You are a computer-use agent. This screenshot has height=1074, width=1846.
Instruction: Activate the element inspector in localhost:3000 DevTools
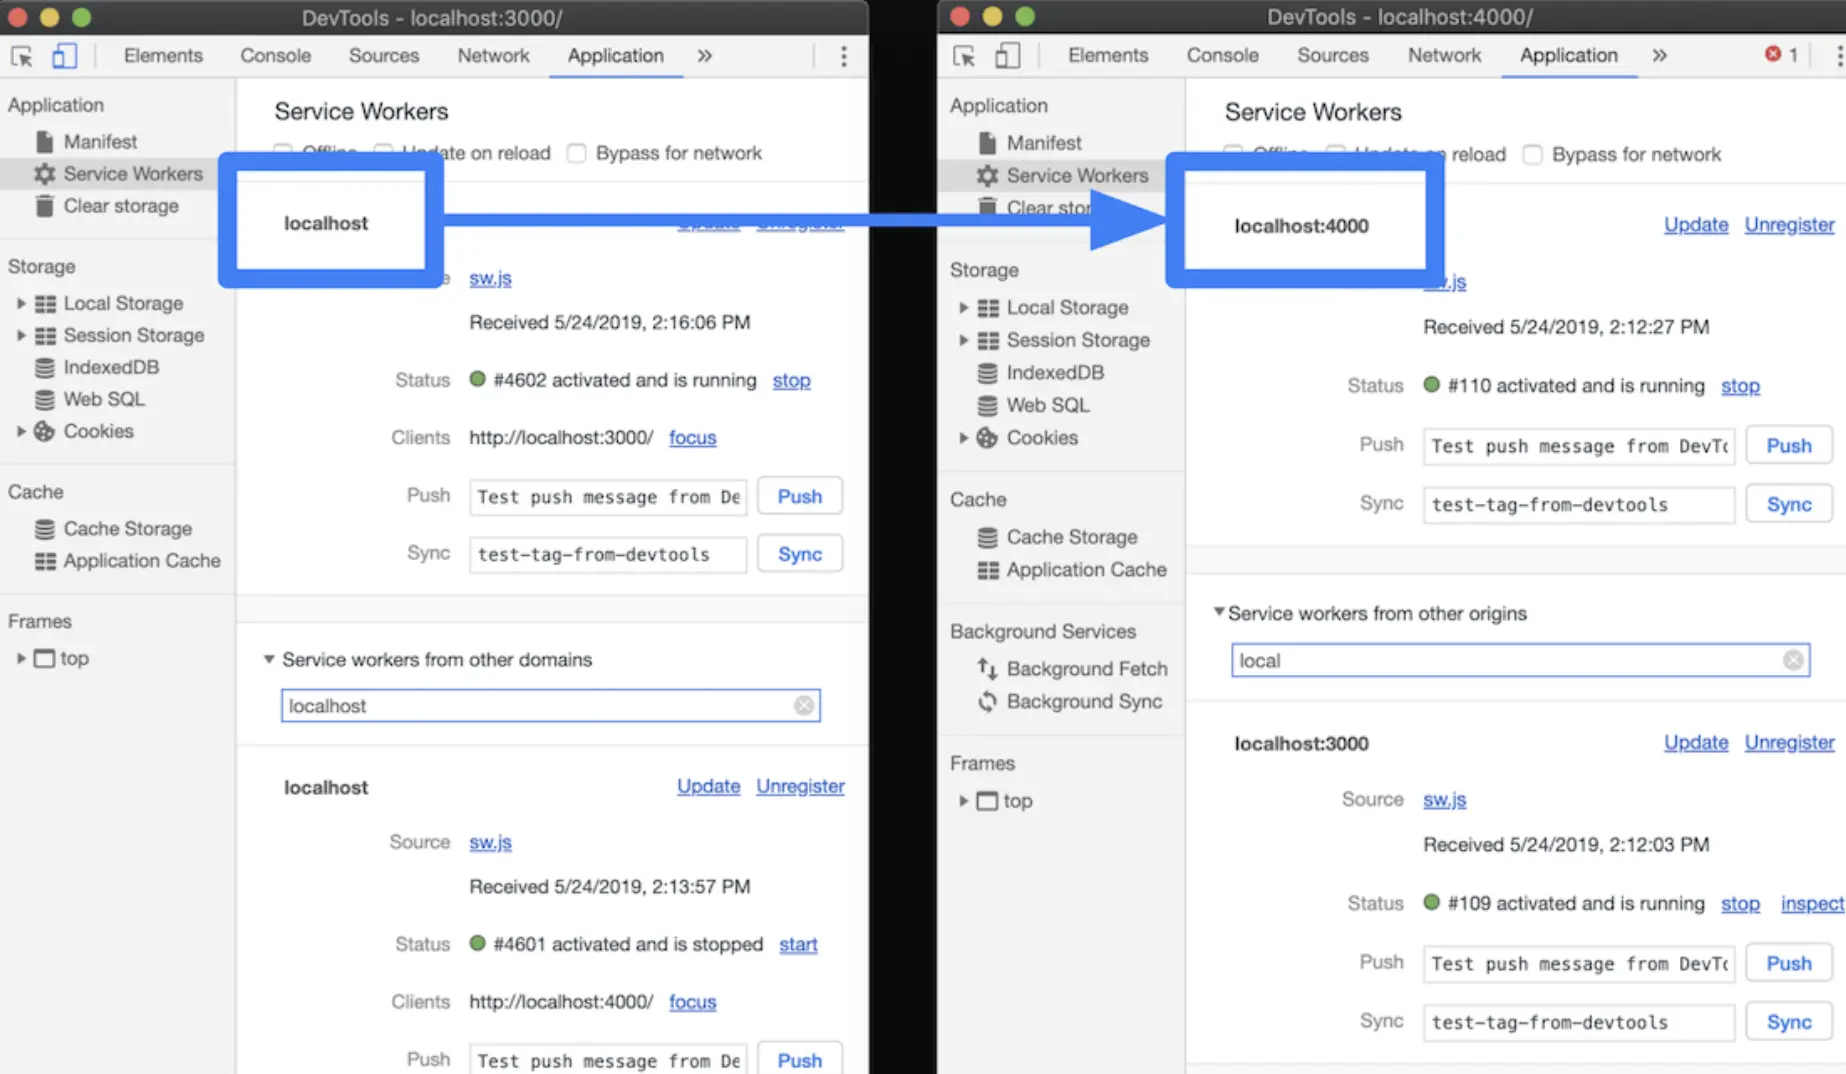(22, 56)
